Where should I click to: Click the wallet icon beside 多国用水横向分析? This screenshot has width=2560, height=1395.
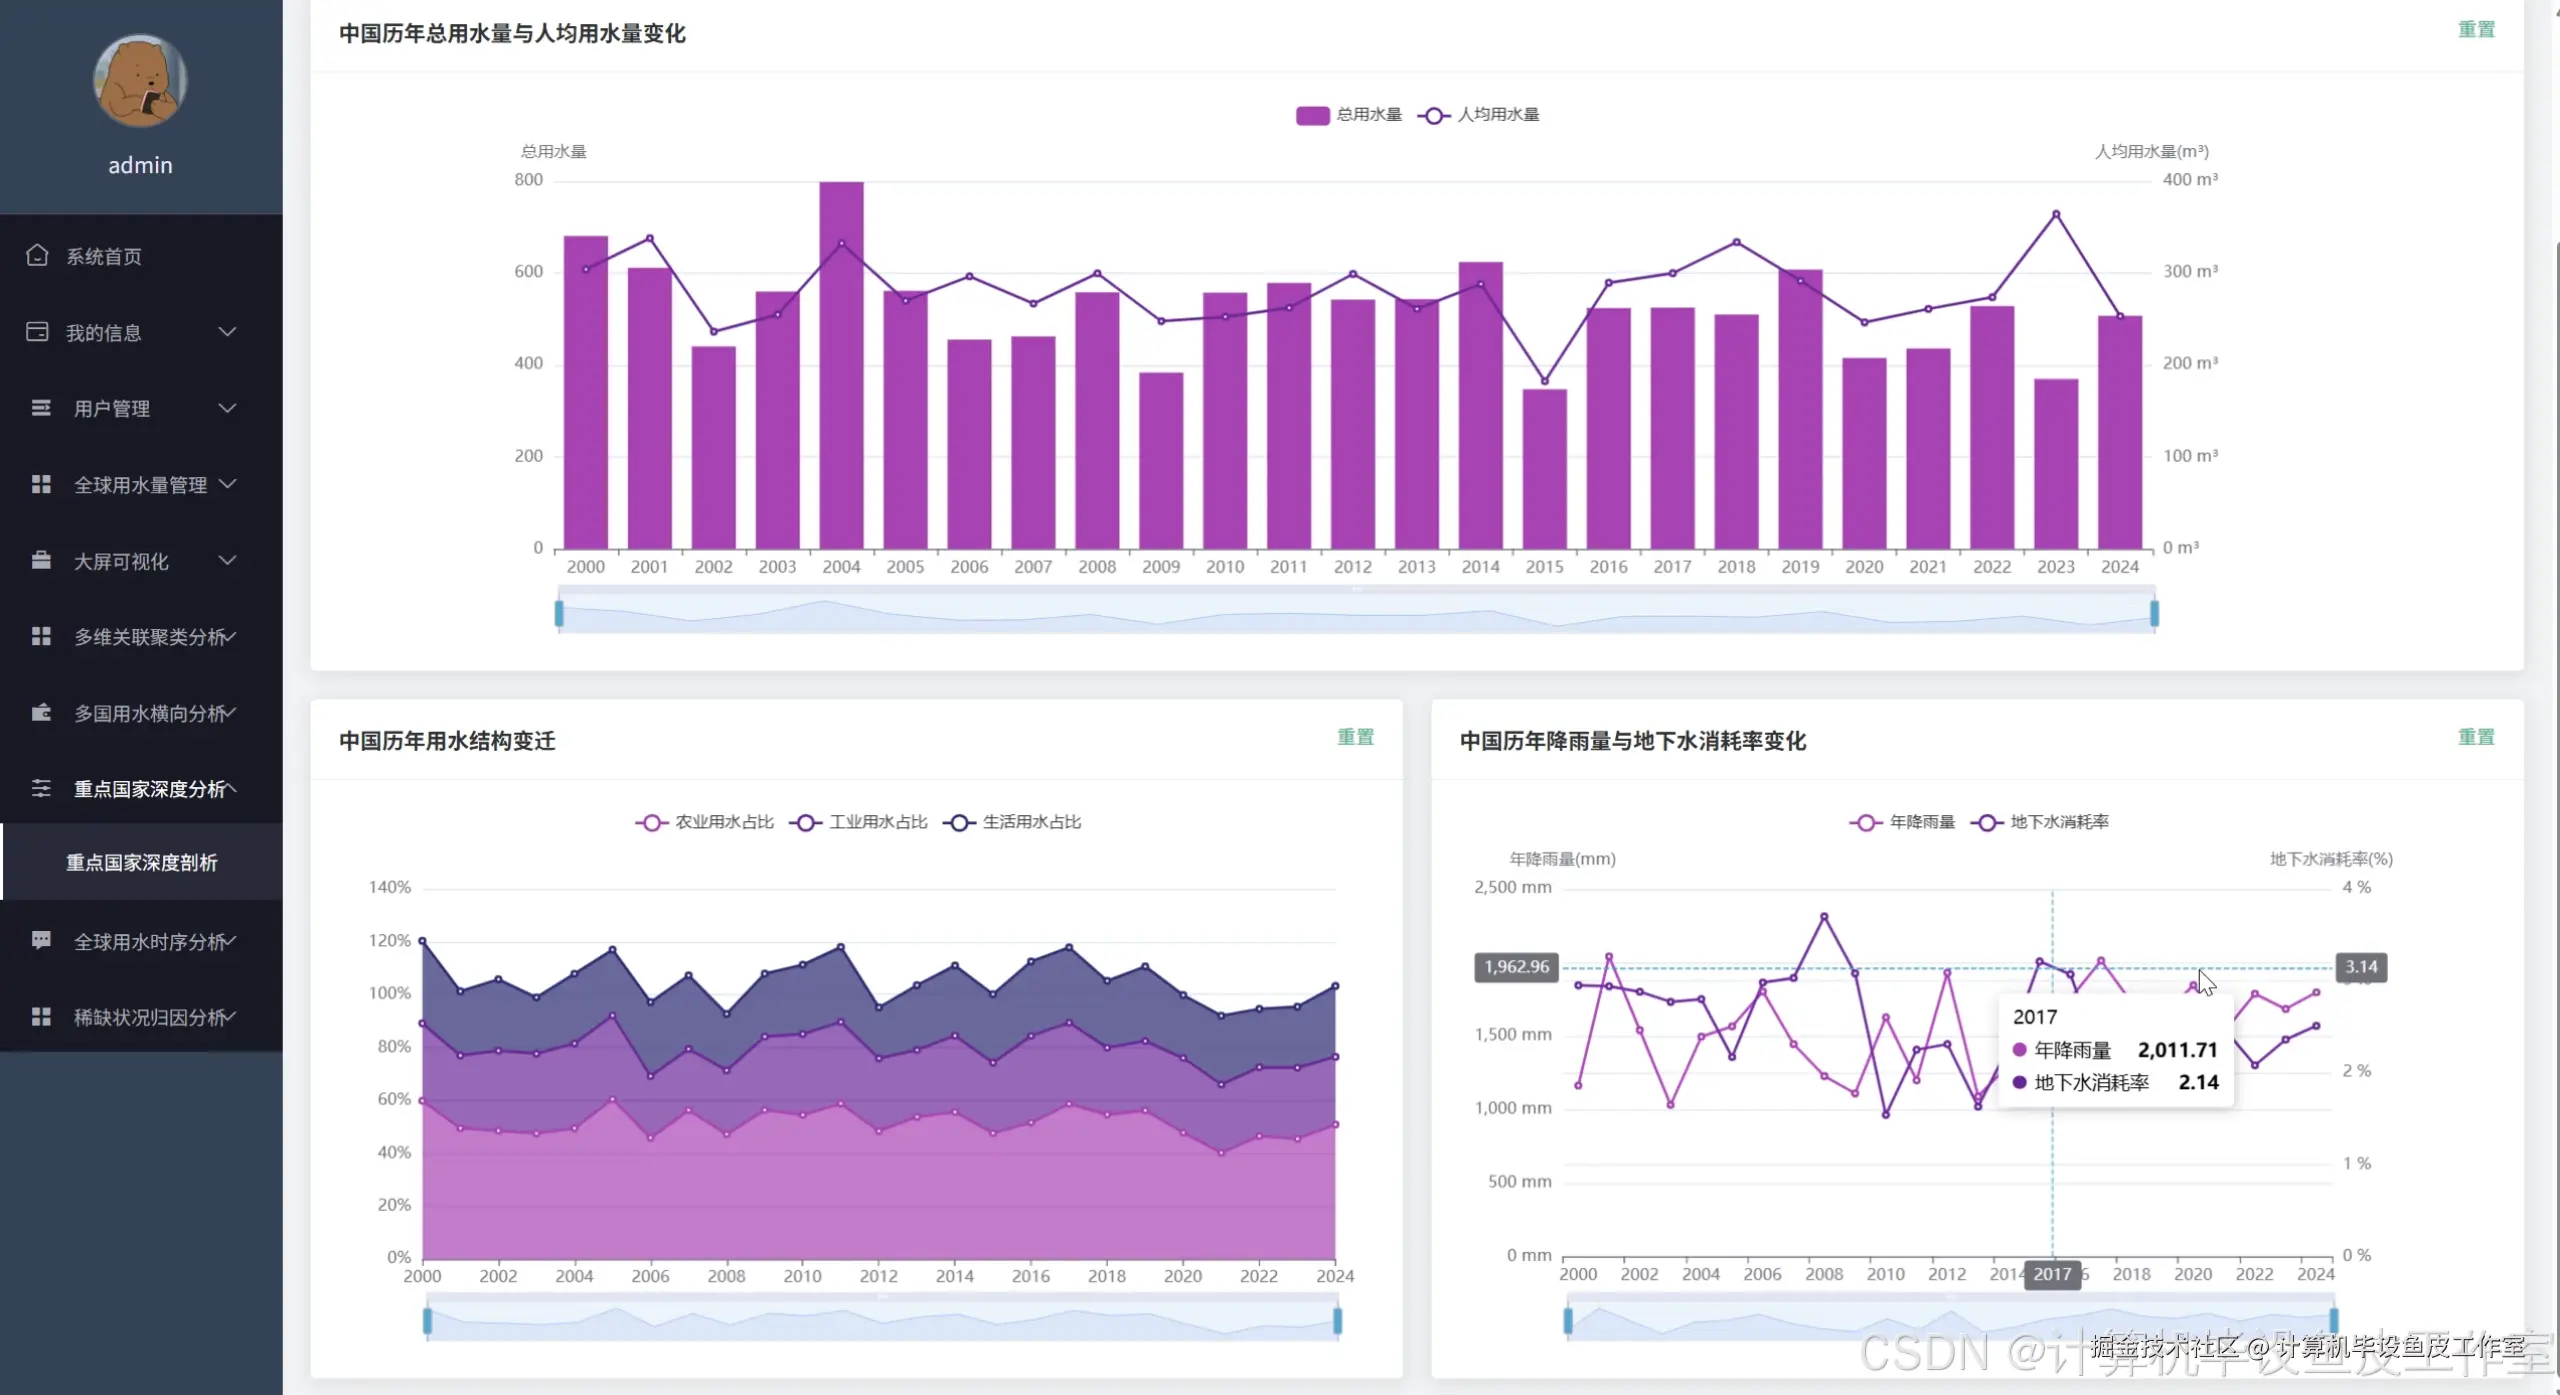(41, 713)
